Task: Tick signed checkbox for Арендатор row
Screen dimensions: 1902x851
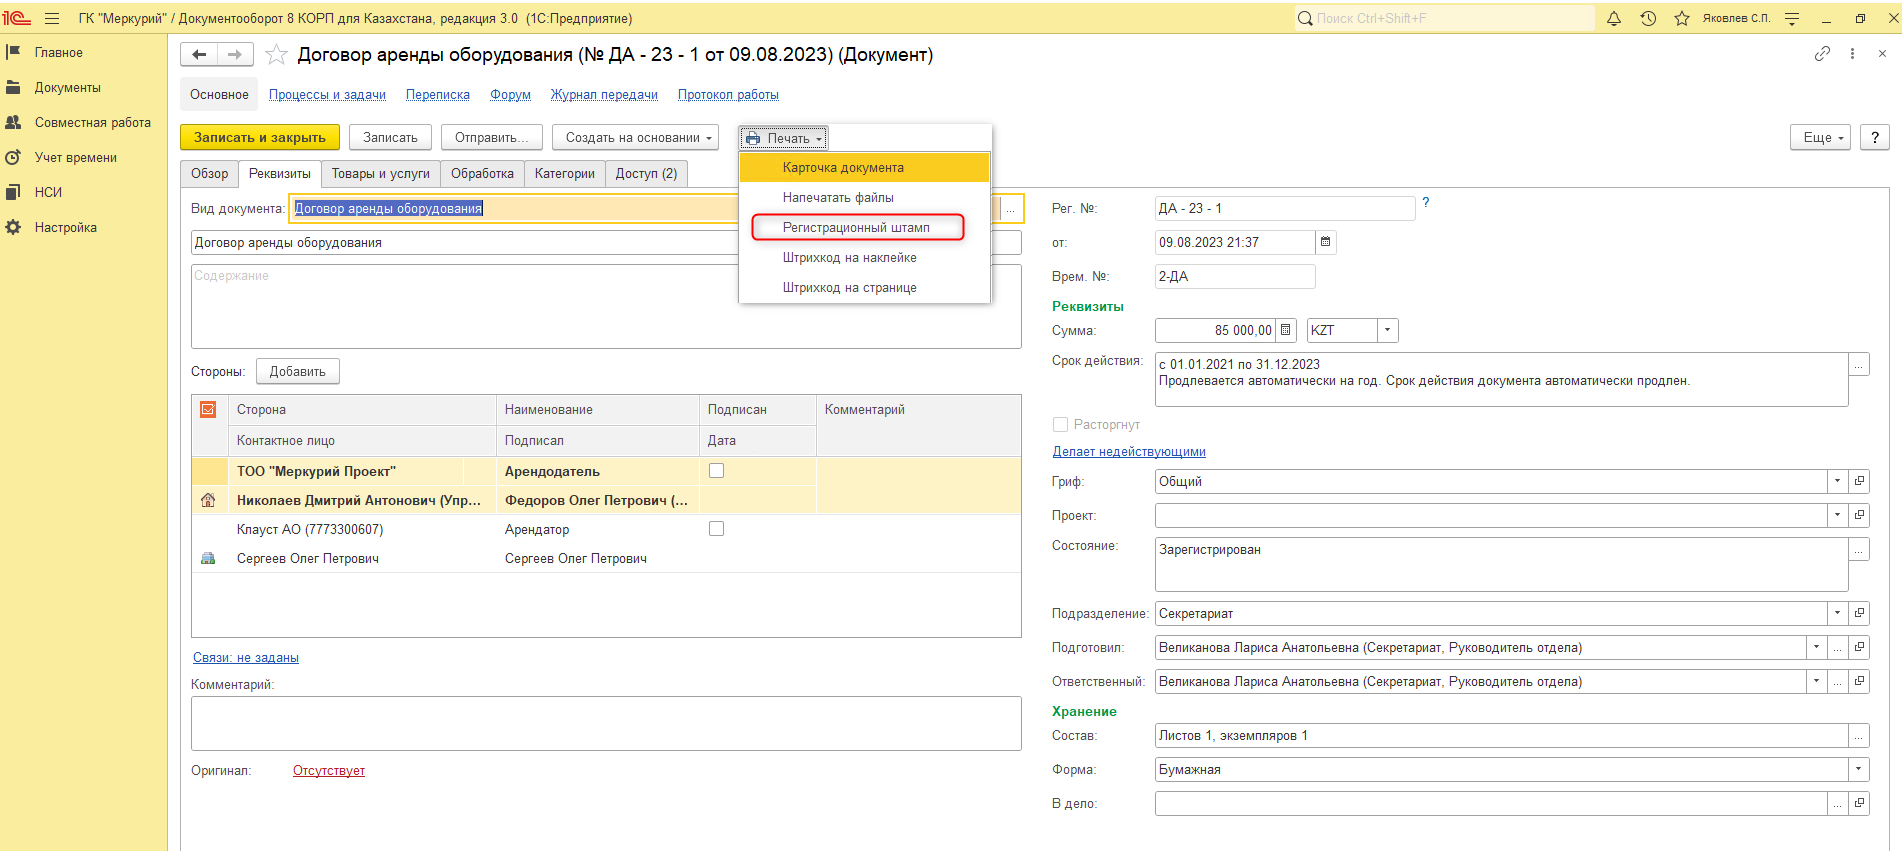Action: (716, 529)
